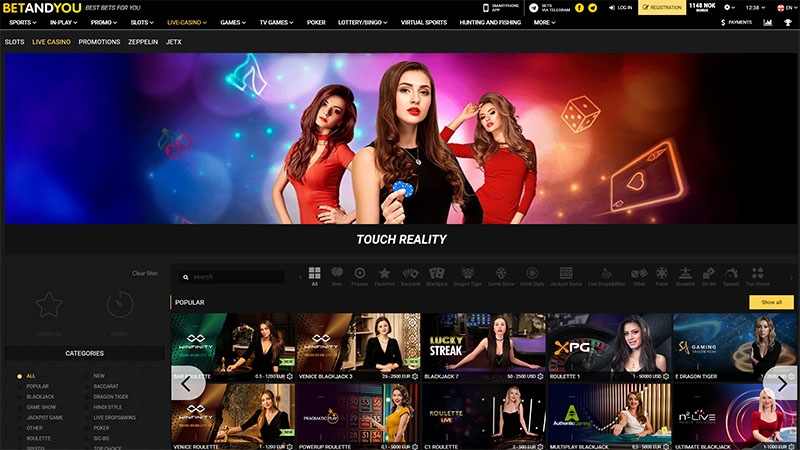Click the LOG IN button

[x=620, y=8]
